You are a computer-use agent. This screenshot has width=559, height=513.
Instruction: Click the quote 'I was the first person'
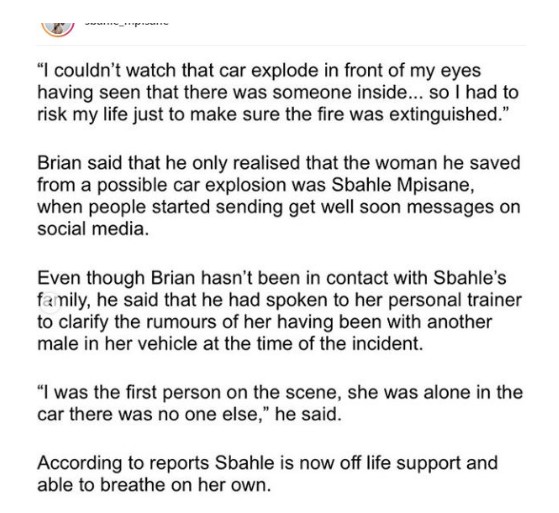[x=280, y=403]
